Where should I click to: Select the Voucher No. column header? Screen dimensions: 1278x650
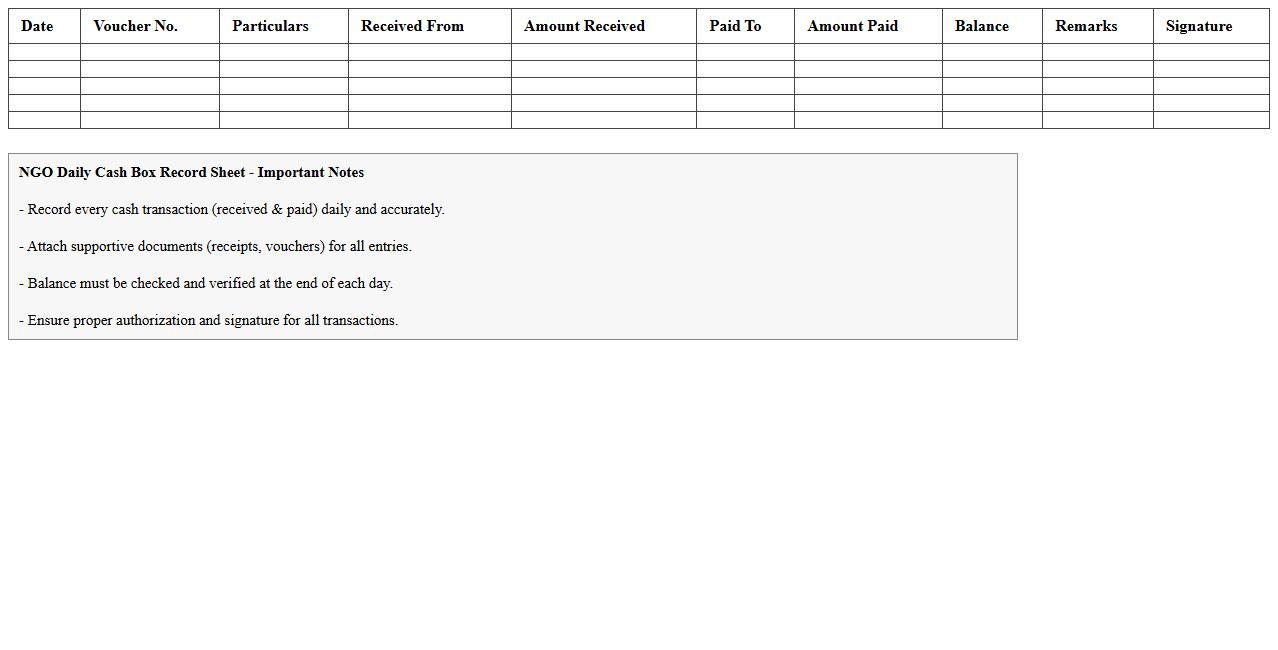(135, 26)
